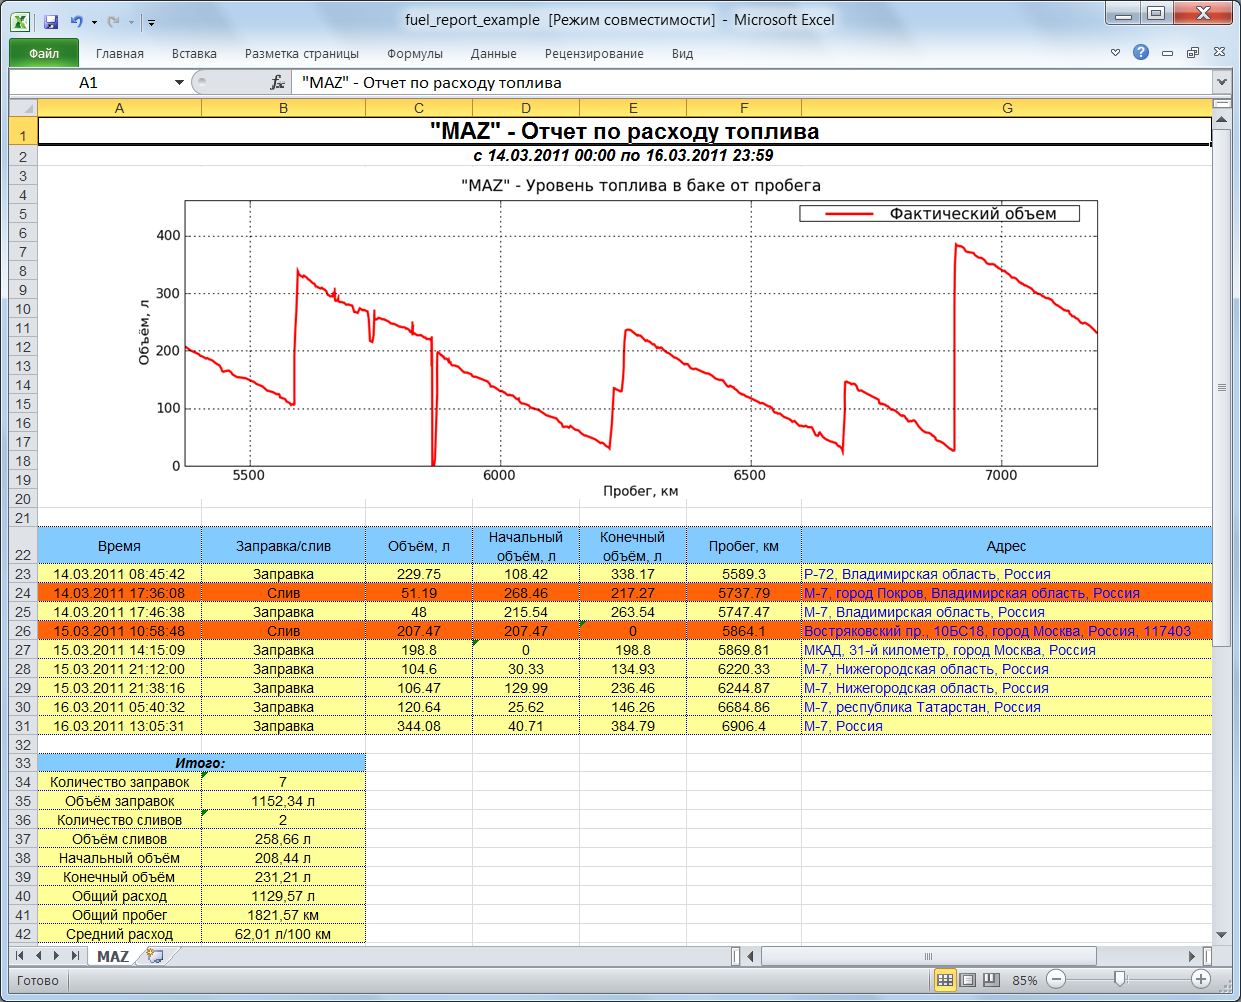Switch to the Главная ribbon tab
The height and width of the screenshot is (1002, 1241).
[120, 54]
